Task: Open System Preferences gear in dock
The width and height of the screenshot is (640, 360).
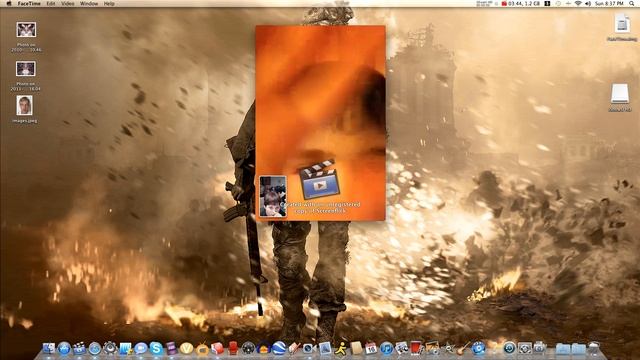Action: pos(110,348)
